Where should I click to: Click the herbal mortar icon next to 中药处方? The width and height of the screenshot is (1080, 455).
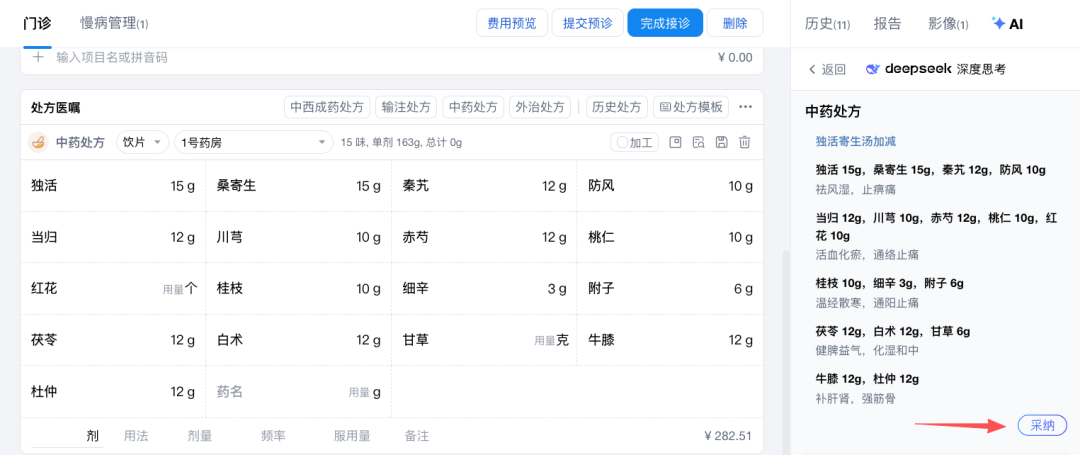click(37, 142)
